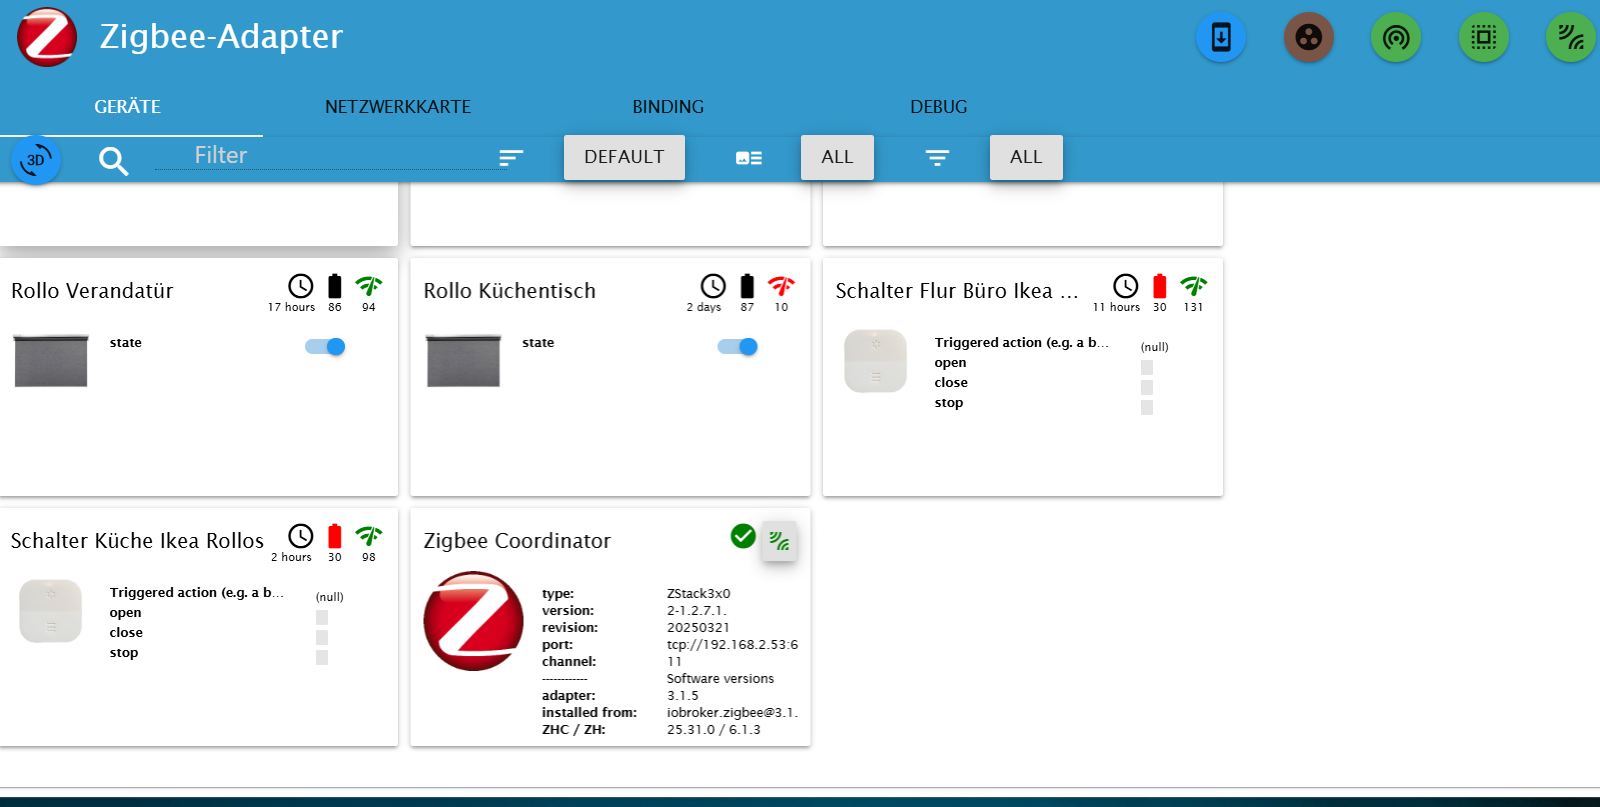
Task: Click the ZHC/ZH value '25.31.0 / 6.1.3'
Action: pyautogui.click(x=714, y=730)
